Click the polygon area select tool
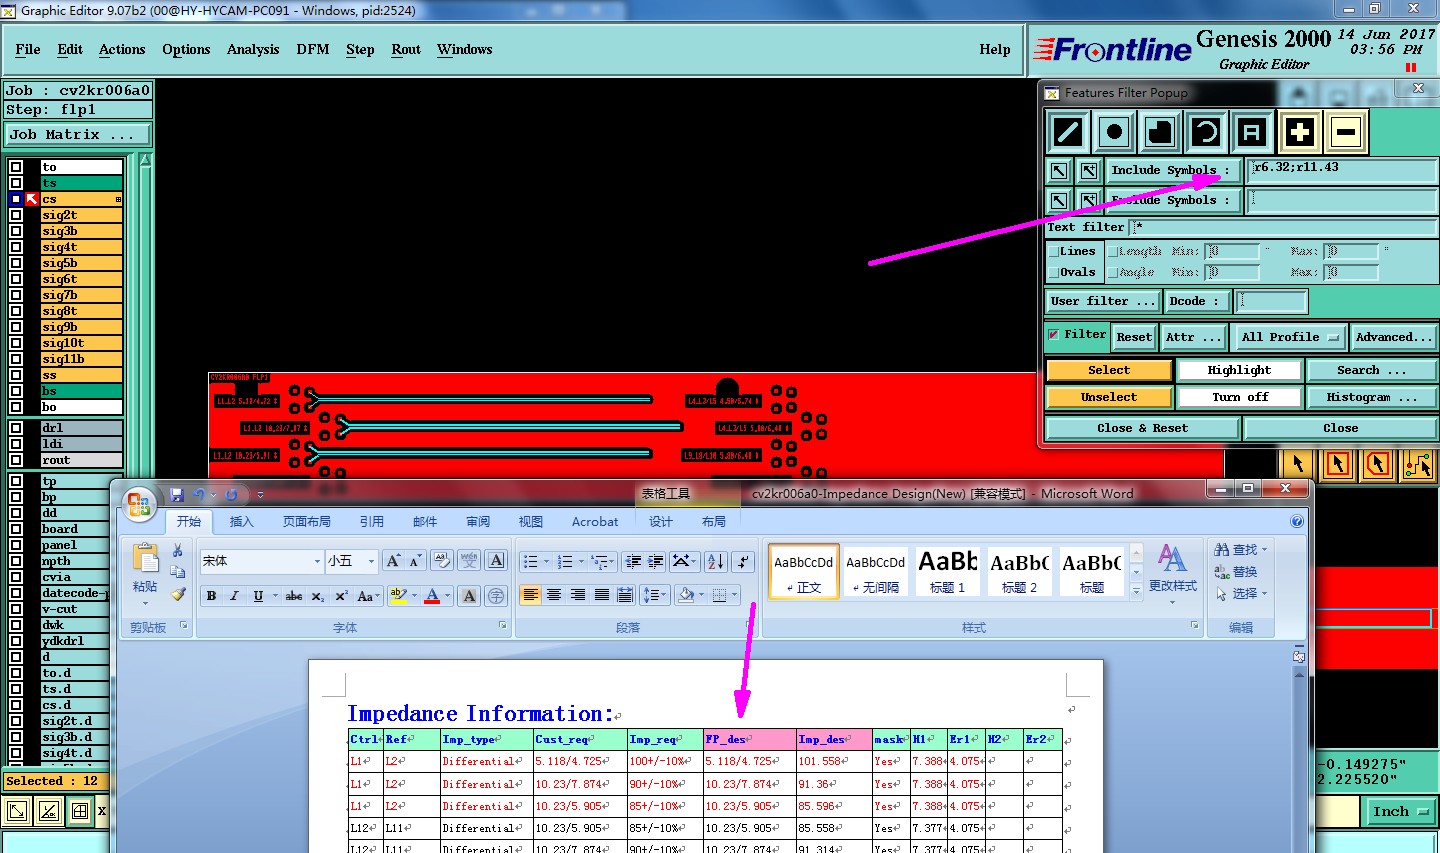This screenshot has height=853, width=1440. [1378, 464]
